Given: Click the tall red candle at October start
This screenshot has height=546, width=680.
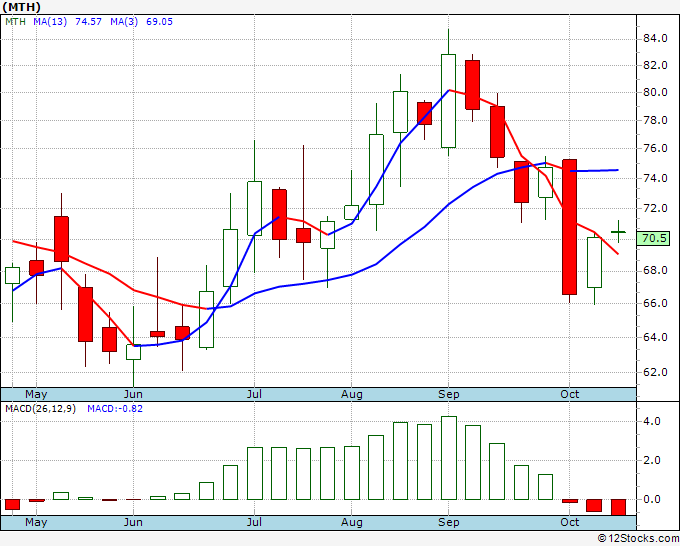Looking at the screenshot, I should [x=569, y=227].
